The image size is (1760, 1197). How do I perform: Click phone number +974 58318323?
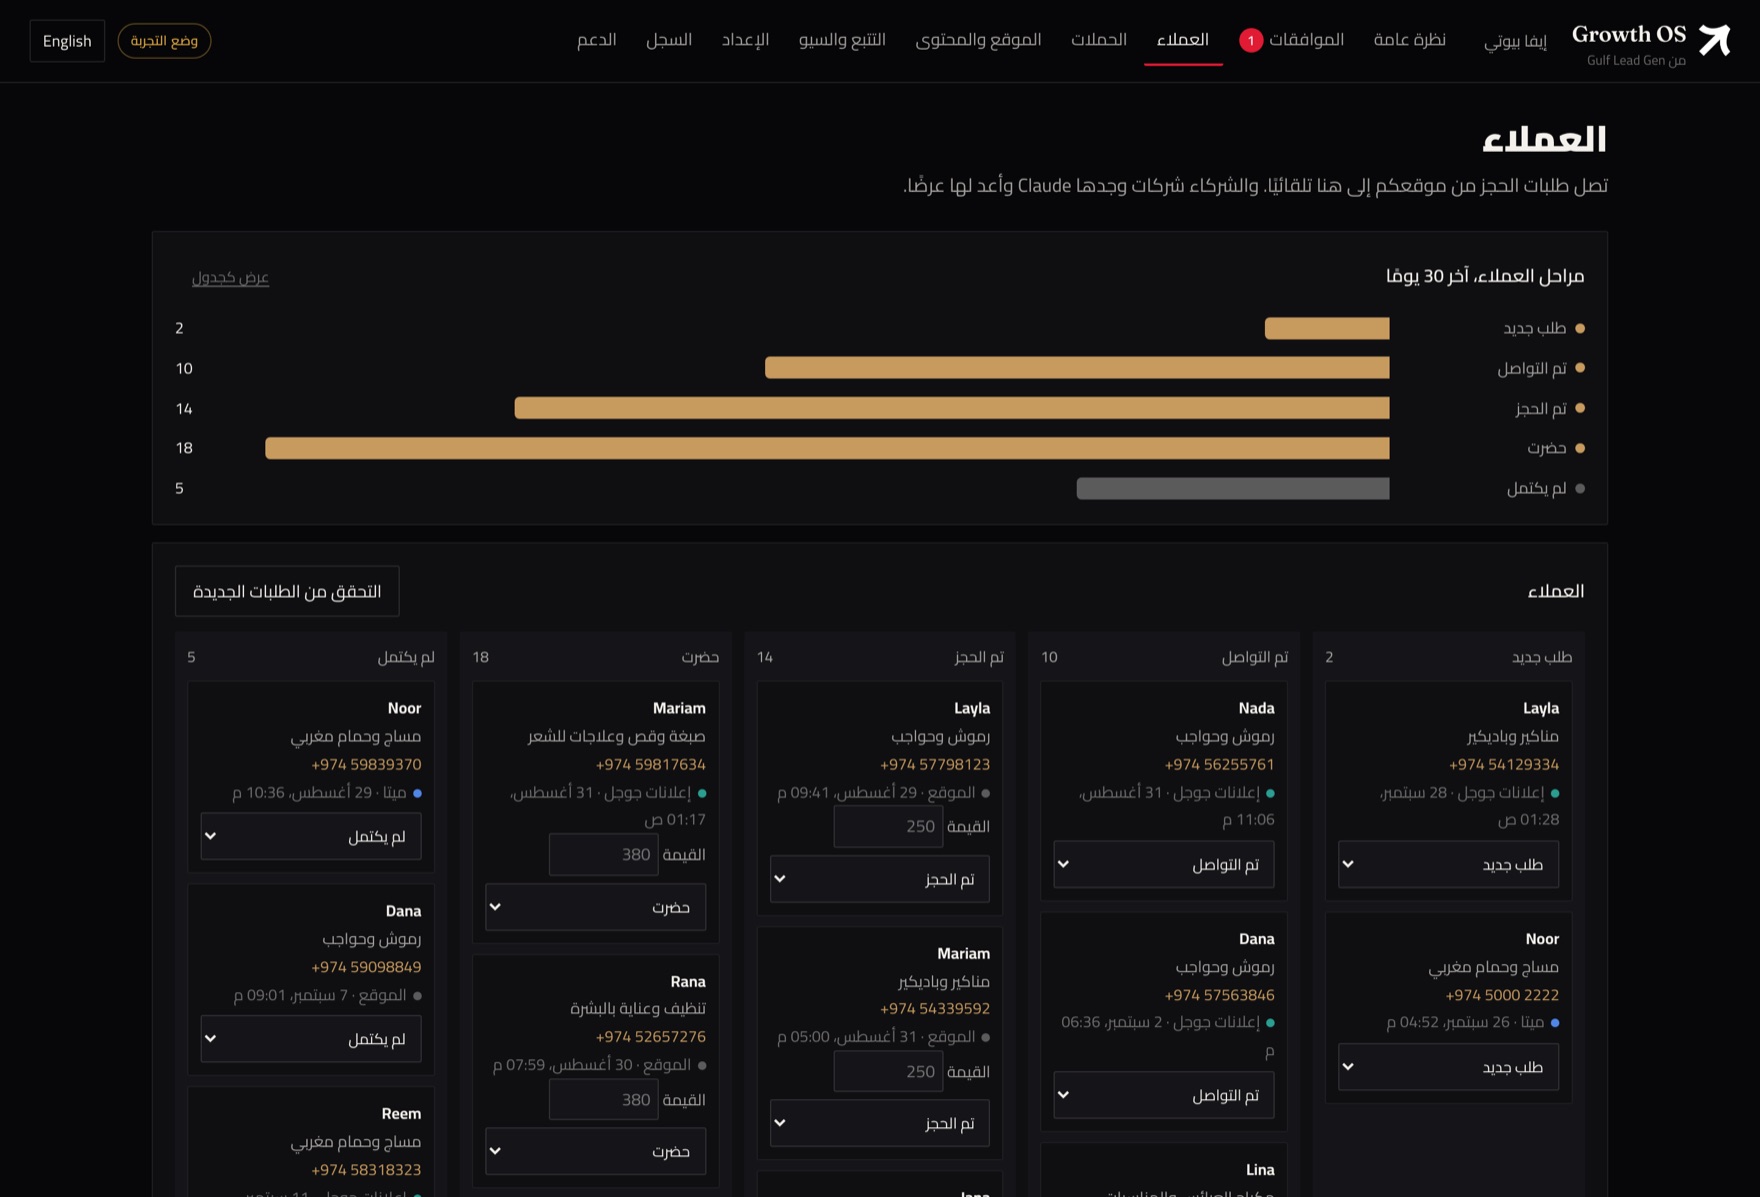coord(366,1170)
